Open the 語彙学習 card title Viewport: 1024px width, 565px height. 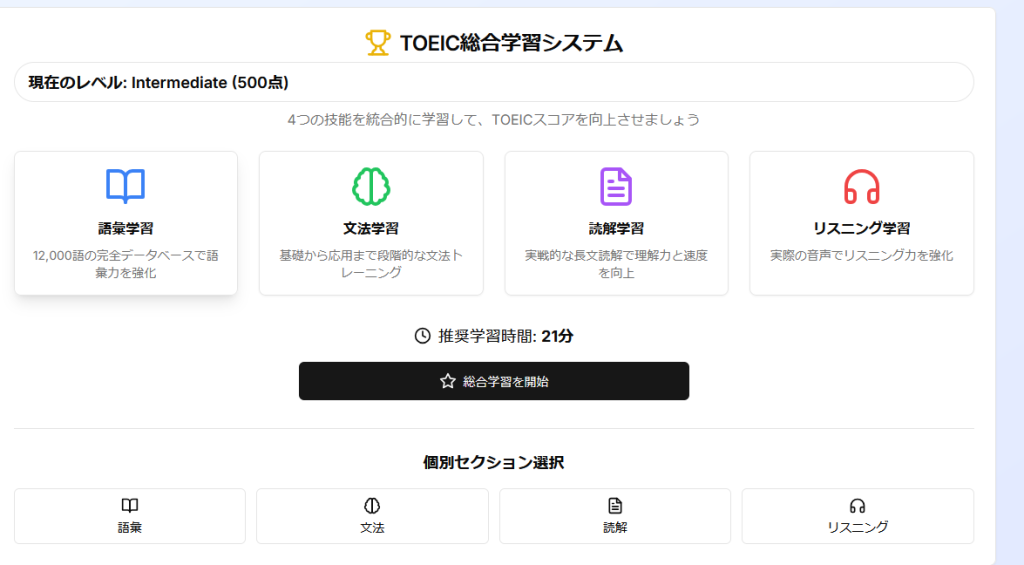coord(126,228)
